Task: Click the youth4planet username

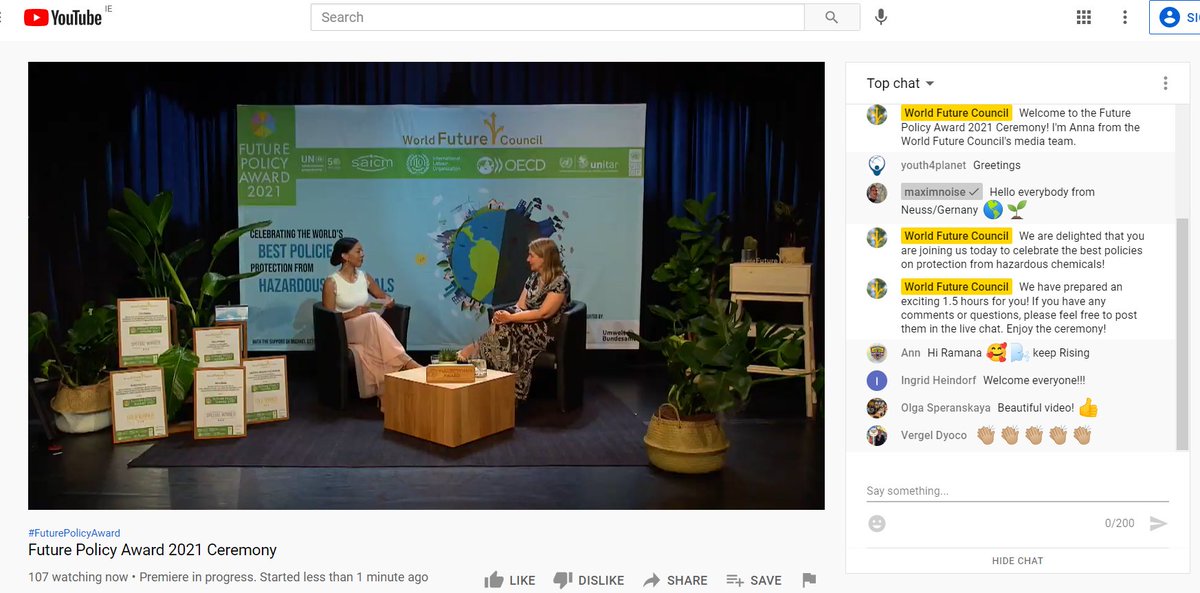Action: (x=933, y=165)
